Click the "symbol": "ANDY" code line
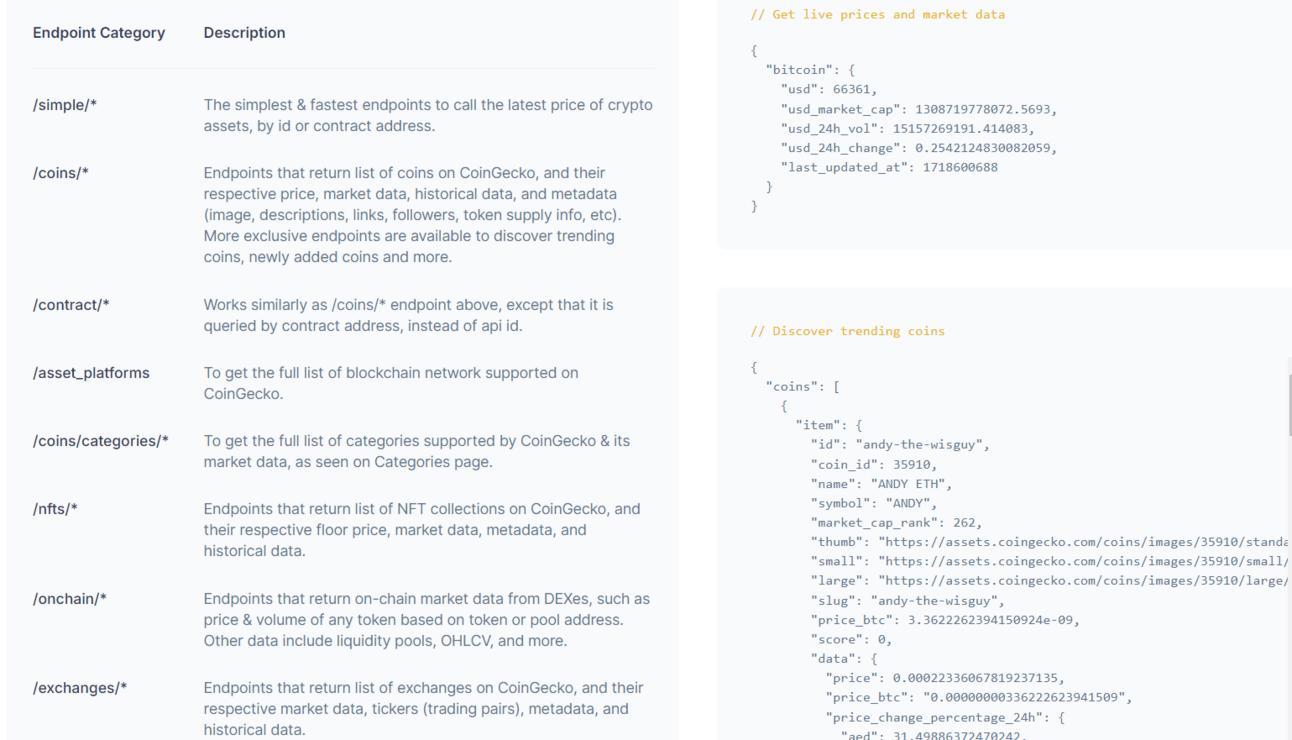Screen dimensions: 1292x740 coord(873,503)
